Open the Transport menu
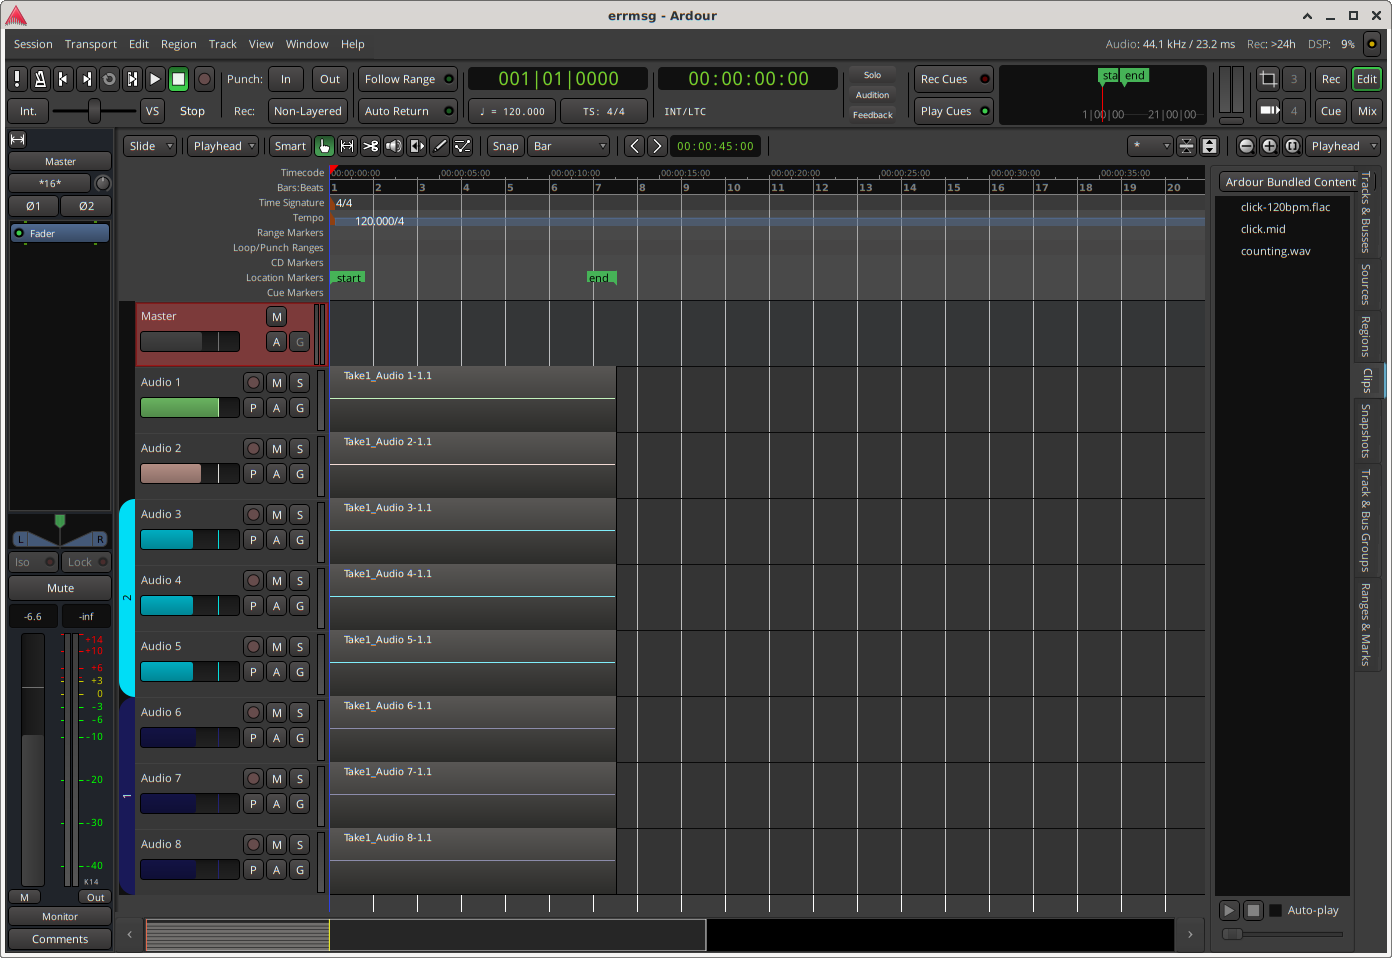 click(90, 44)
